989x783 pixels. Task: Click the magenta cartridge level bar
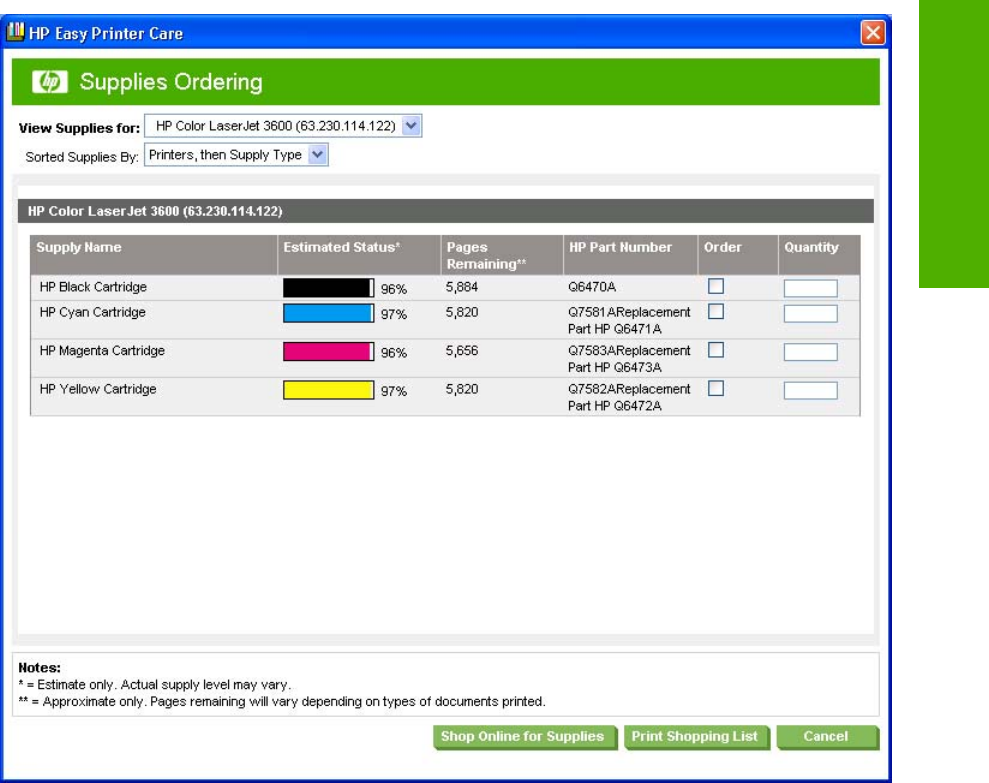[329, 351]
